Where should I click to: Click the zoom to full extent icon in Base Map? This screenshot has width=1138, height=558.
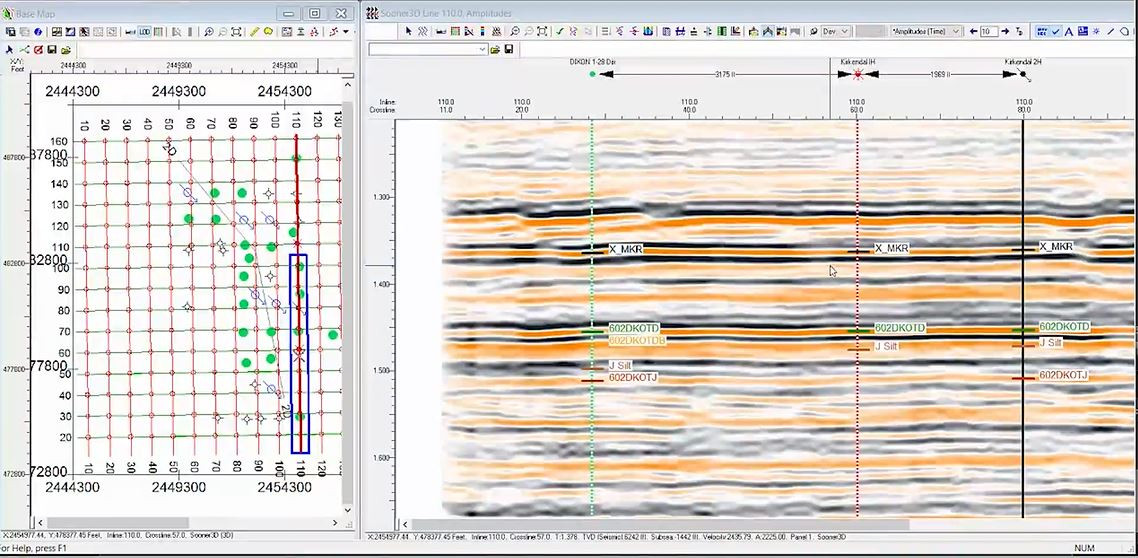click(236, 32)
